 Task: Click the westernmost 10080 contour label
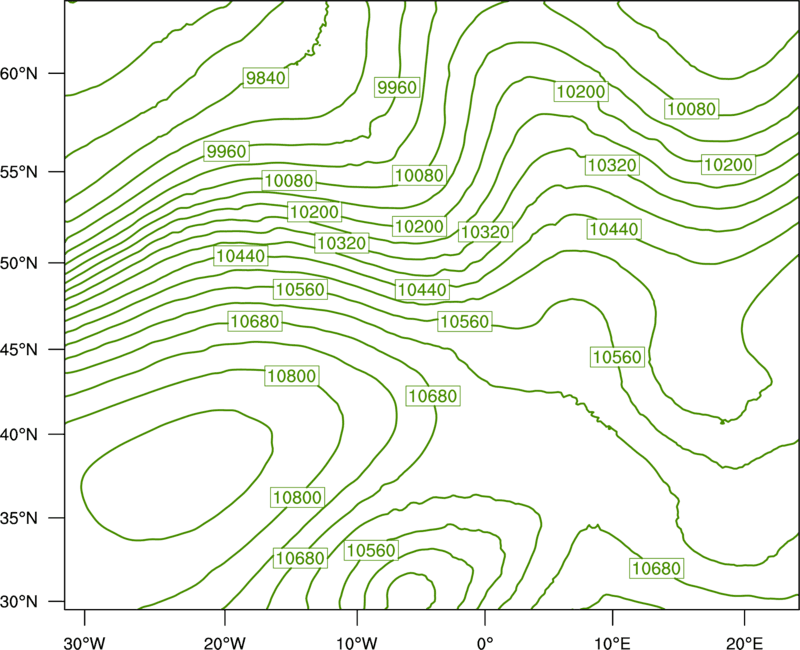click(x=289, y=181)
